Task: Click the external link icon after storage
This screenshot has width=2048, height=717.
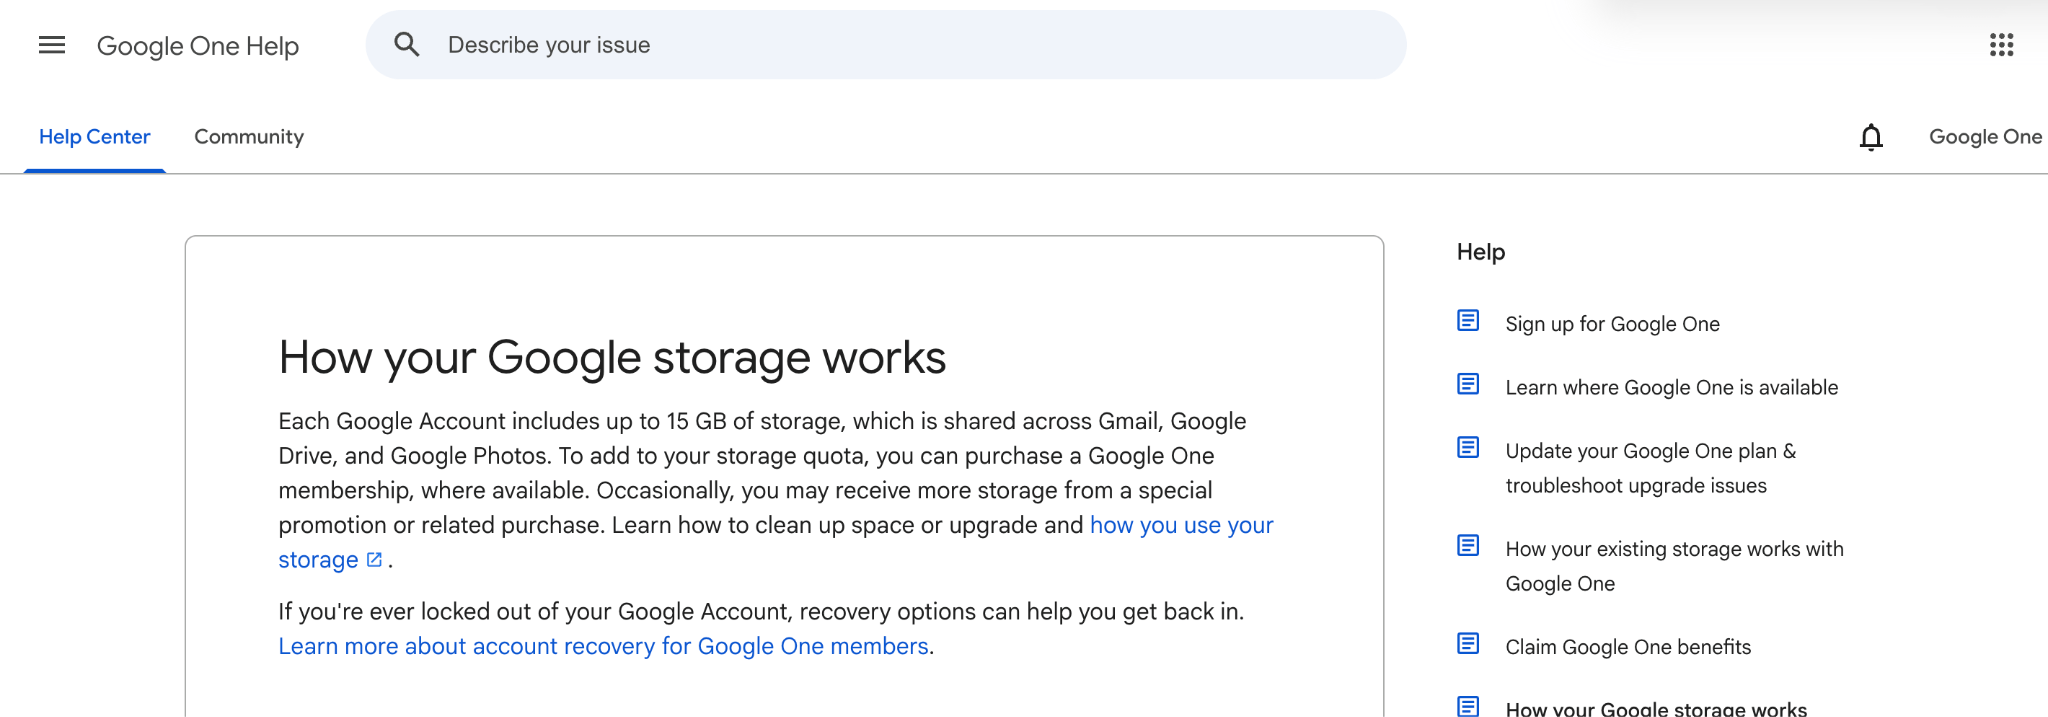Action: click(374, 560)
